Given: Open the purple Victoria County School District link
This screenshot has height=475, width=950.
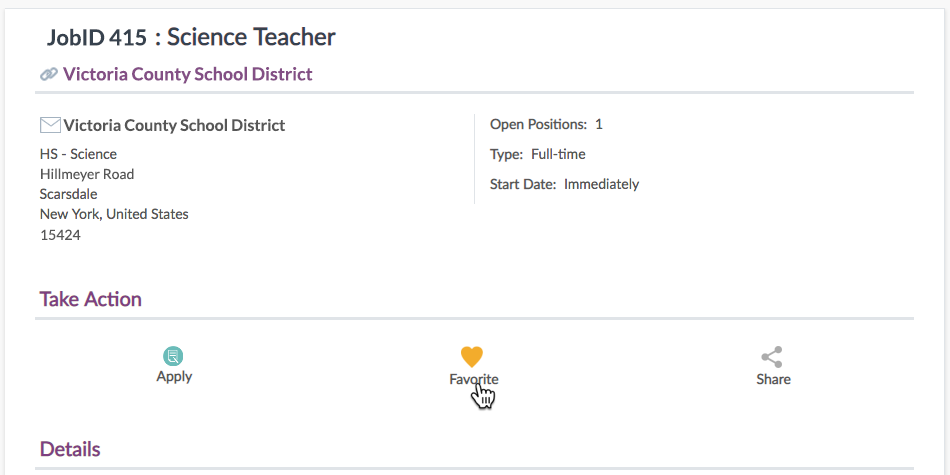Looking at the screenshot, I should coord(188,75).
